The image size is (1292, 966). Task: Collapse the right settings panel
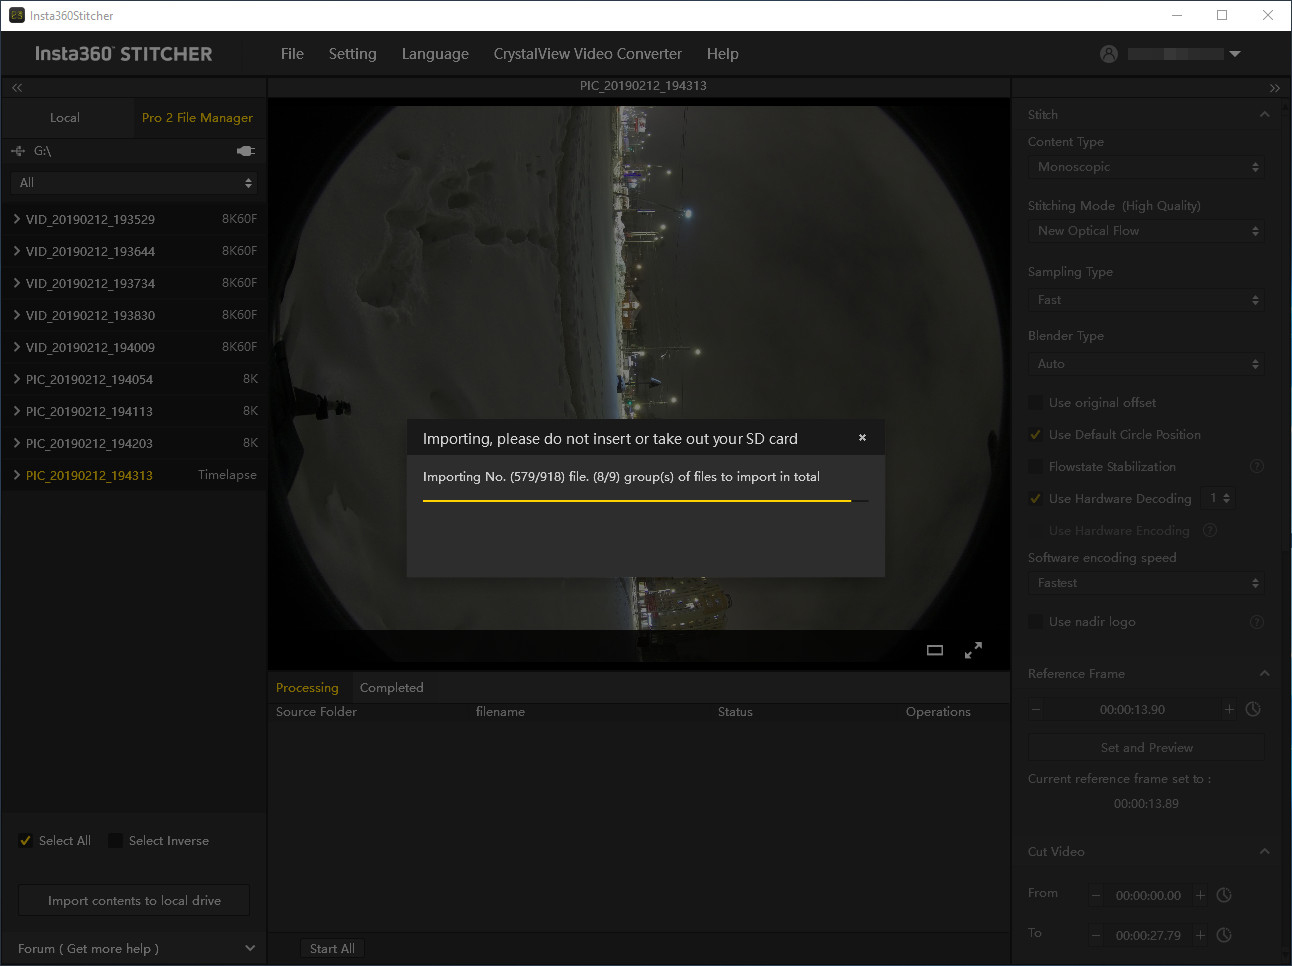1274,88
